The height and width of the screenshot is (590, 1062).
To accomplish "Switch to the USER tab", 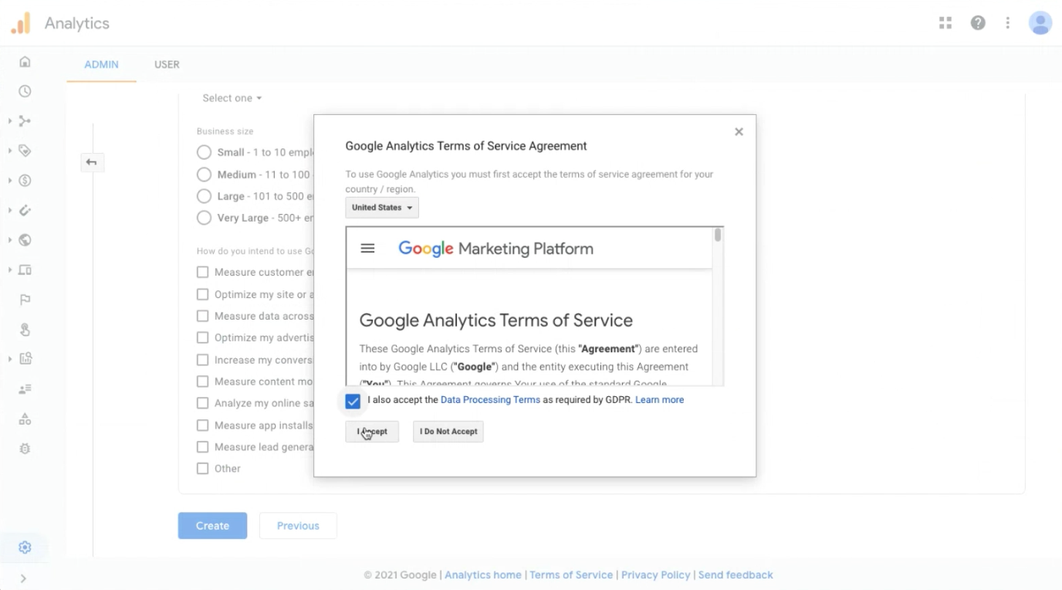I will [x=167, y=64].
